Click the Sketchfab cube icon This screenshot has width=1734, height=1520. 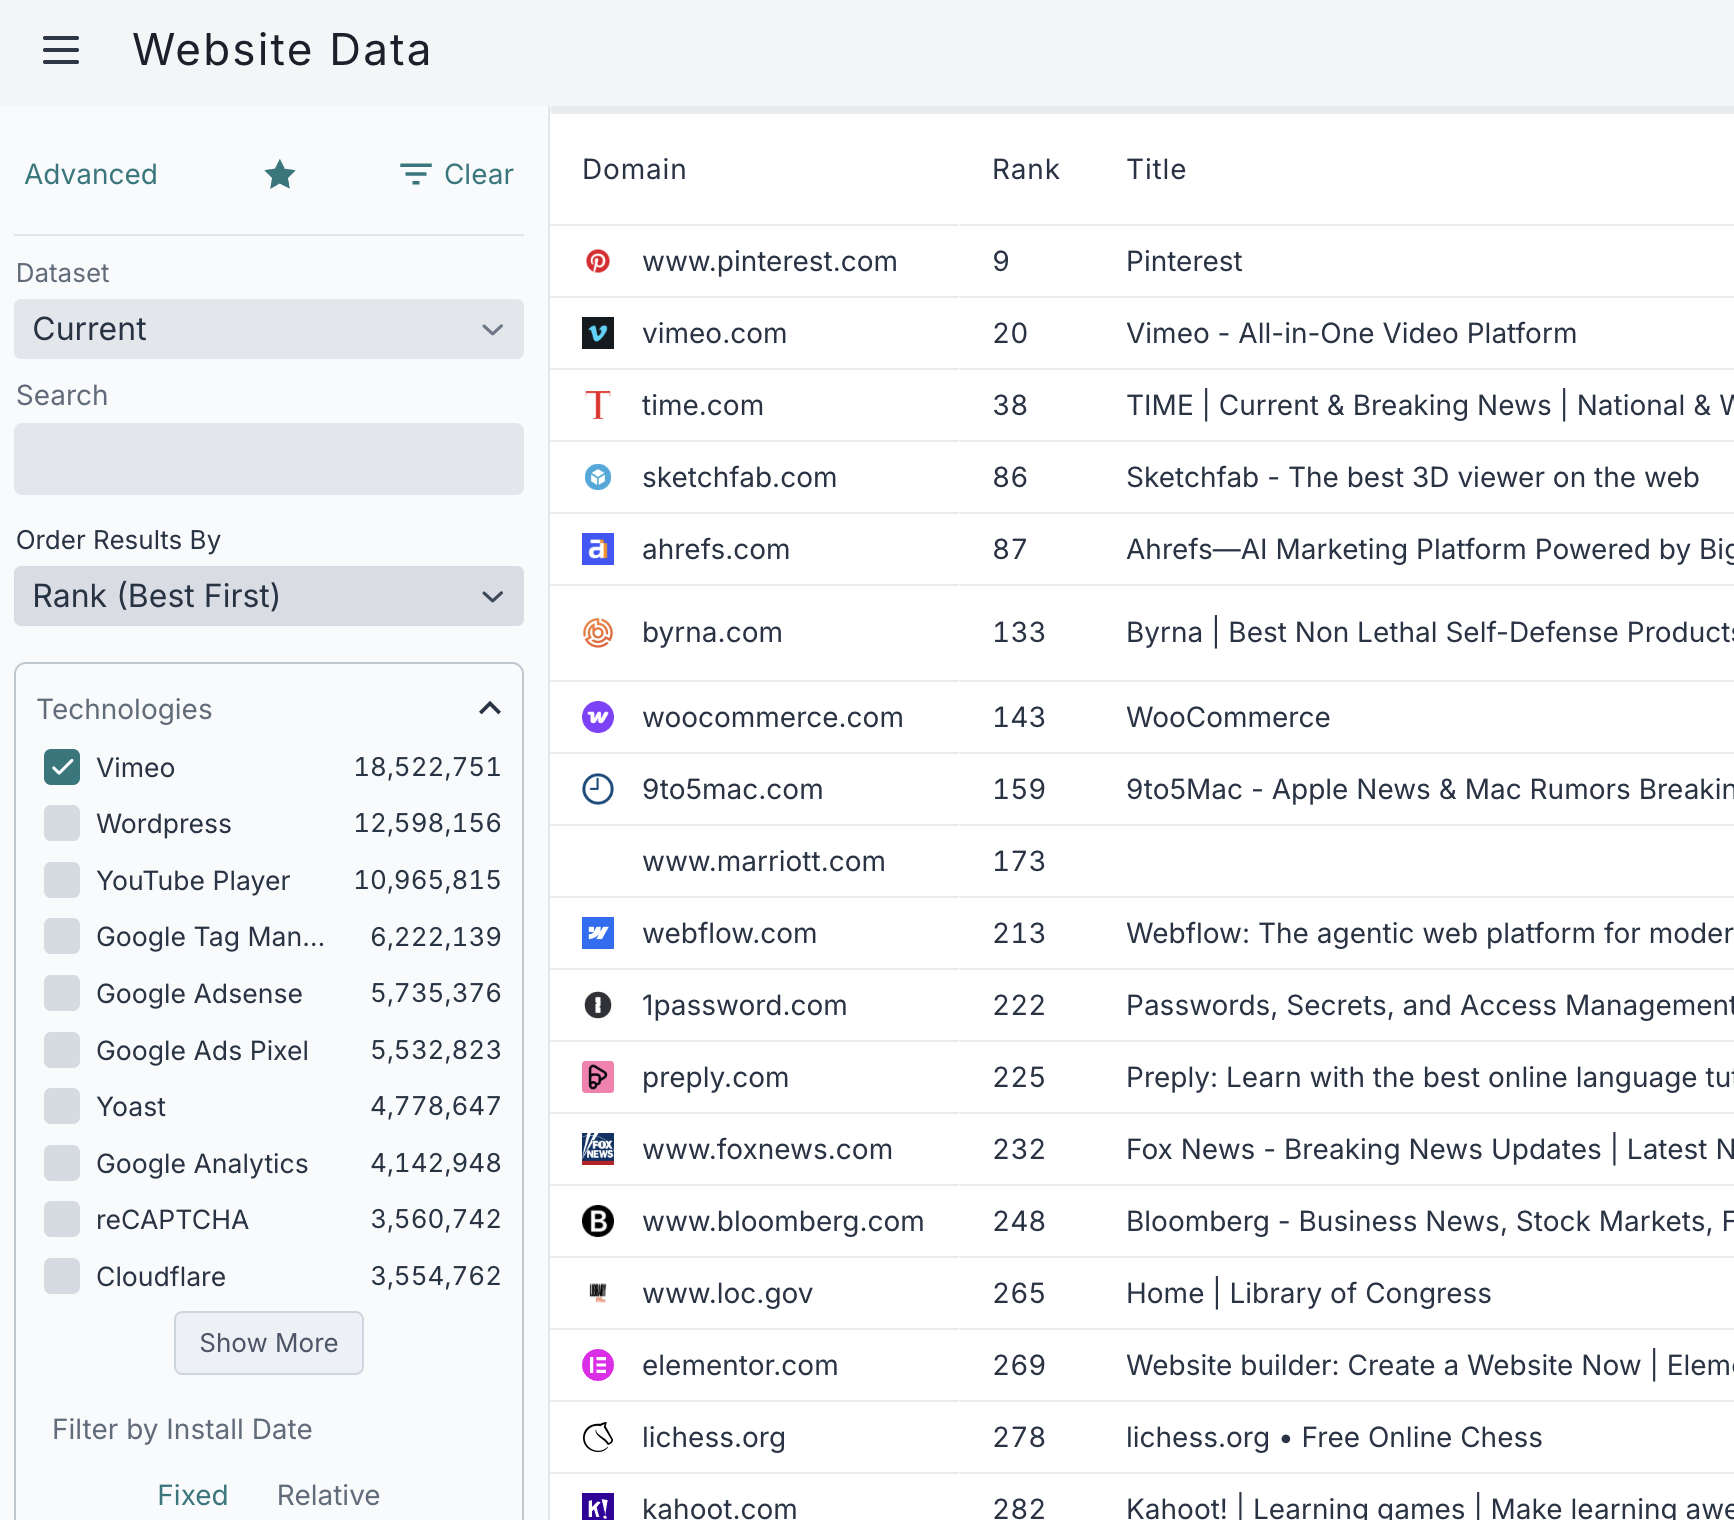[x=598, y=477]
